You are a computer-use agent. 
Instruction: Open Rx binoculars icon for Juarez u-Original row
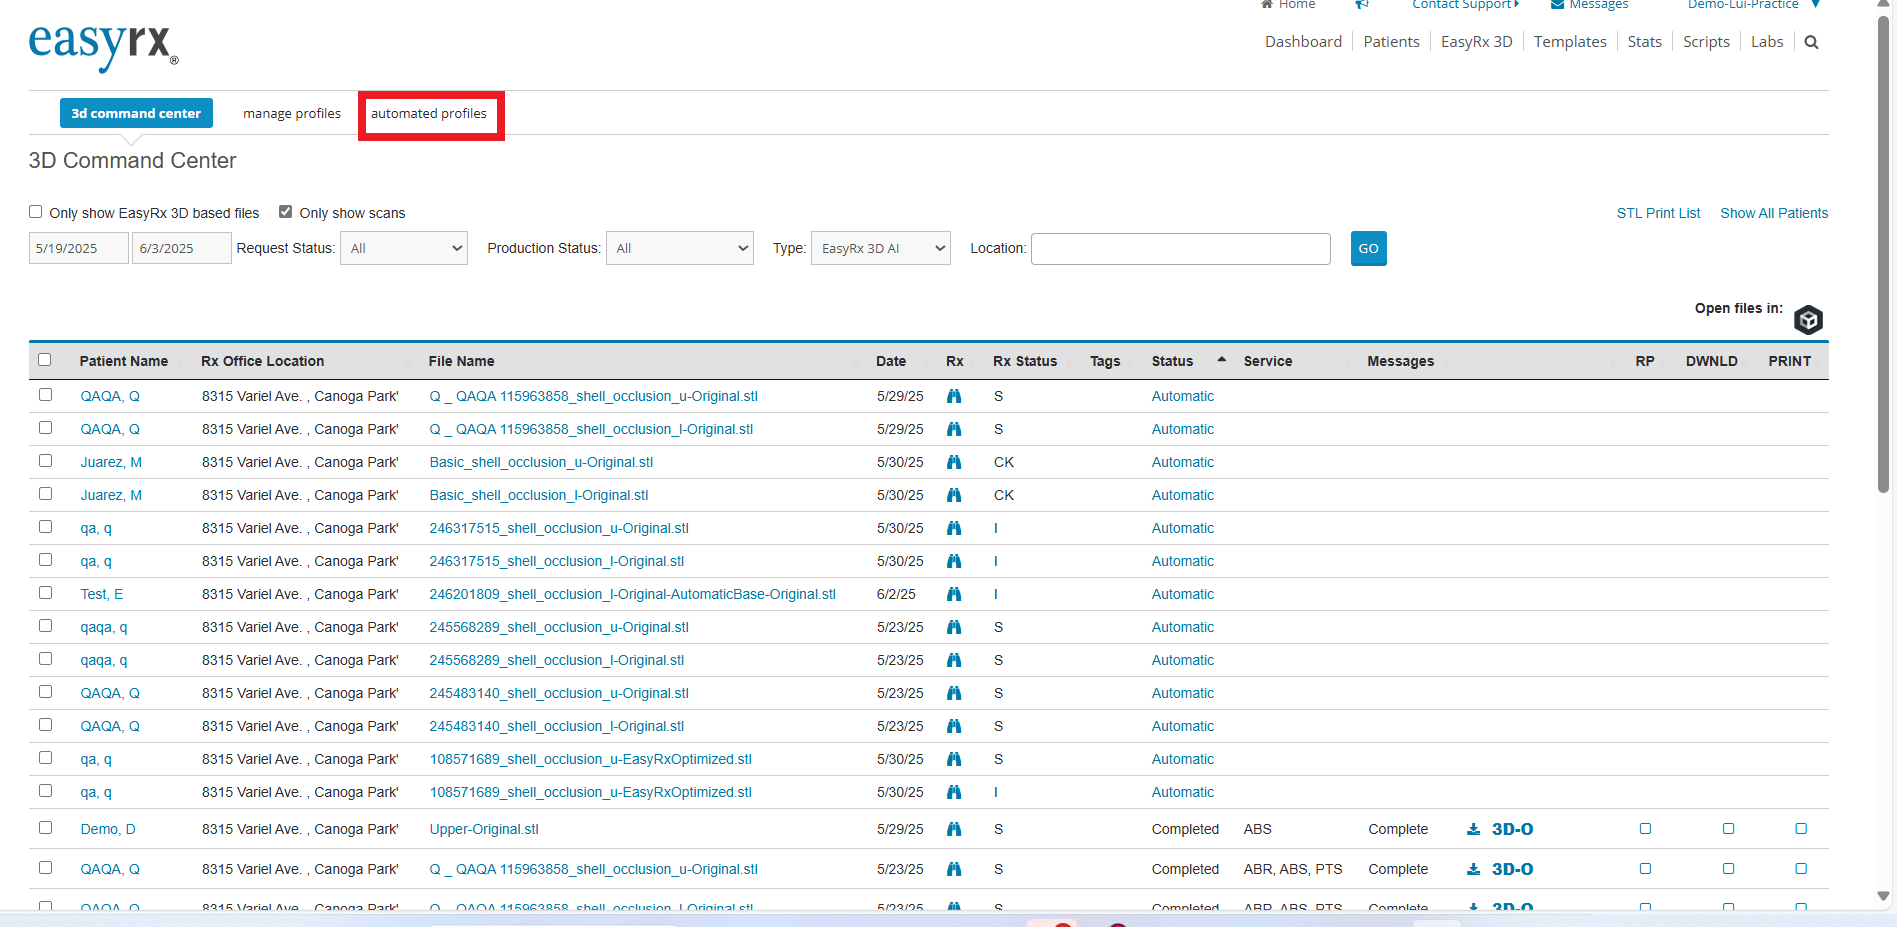pyautogui.click(x=954, y=462)
